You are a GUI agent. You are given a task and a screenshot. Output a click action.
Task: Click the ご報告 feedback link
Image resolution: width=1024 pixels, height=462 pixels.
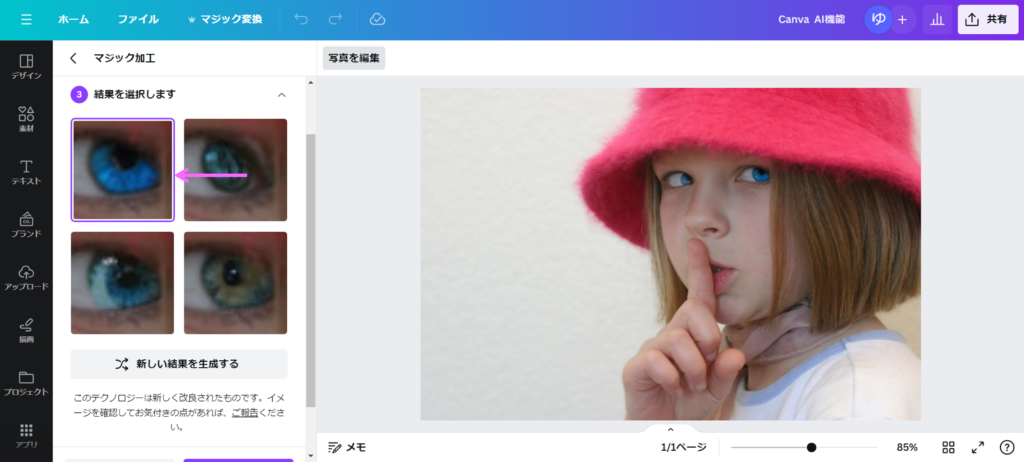point(245,411)
